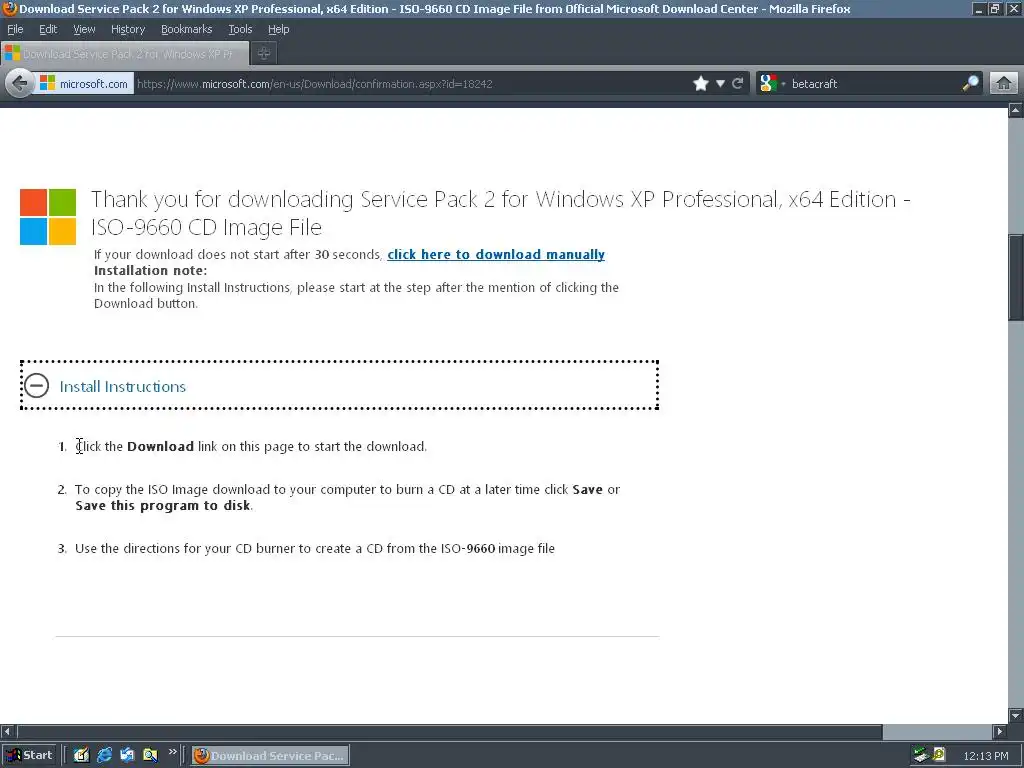Click the horizontal scrollbar right arrow

pos(1000,731)
